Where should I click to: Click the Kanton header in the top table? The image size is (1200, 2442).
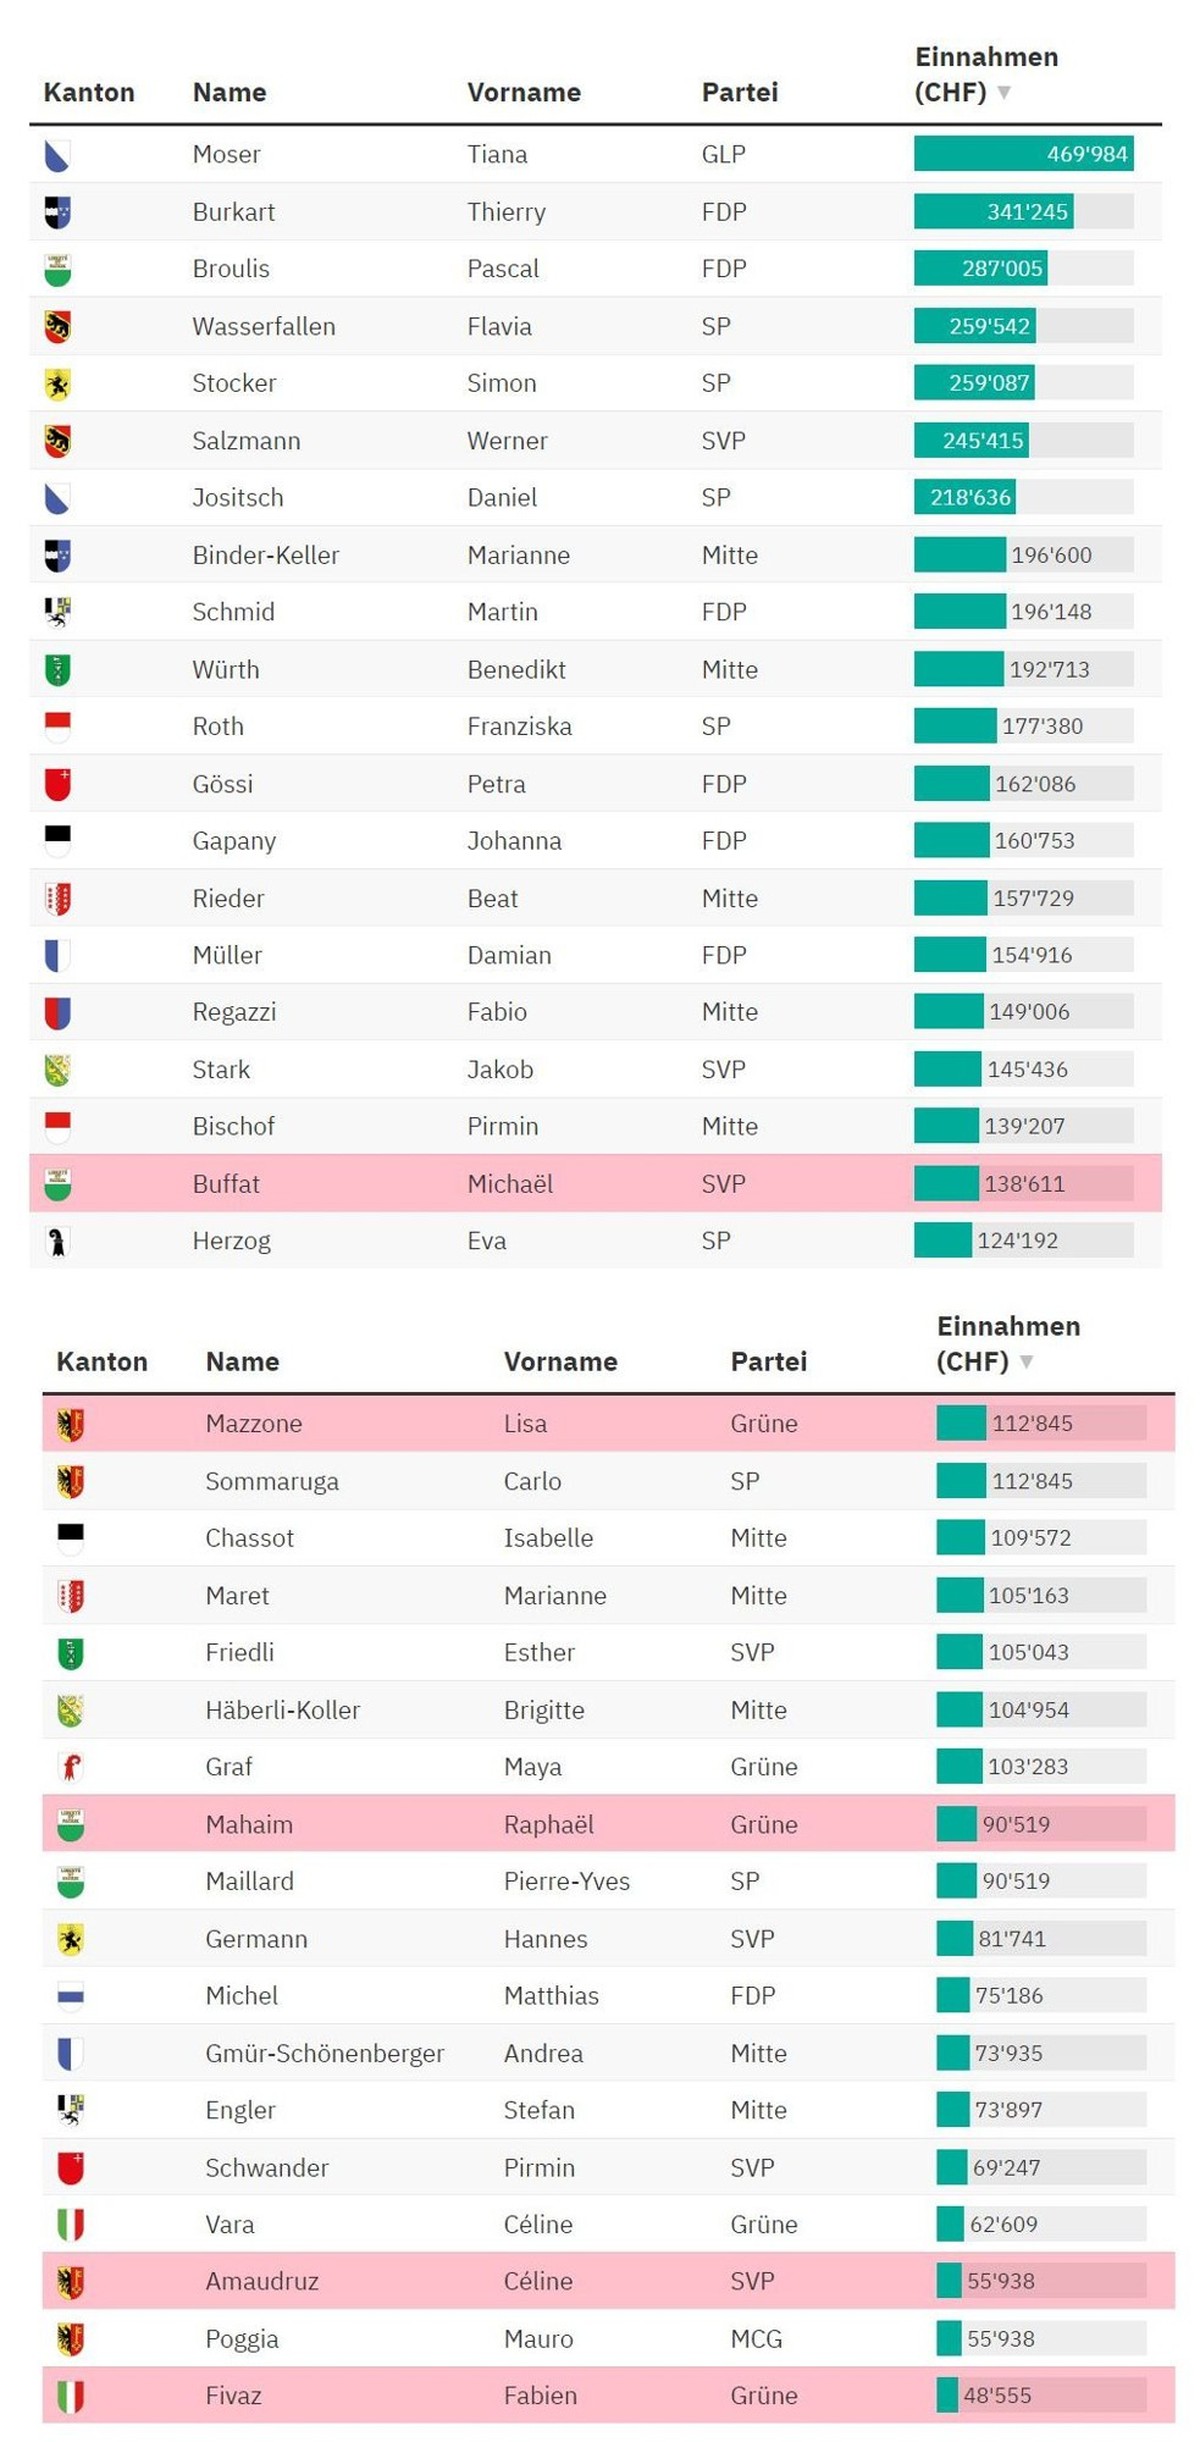click(x=88, y=92)
